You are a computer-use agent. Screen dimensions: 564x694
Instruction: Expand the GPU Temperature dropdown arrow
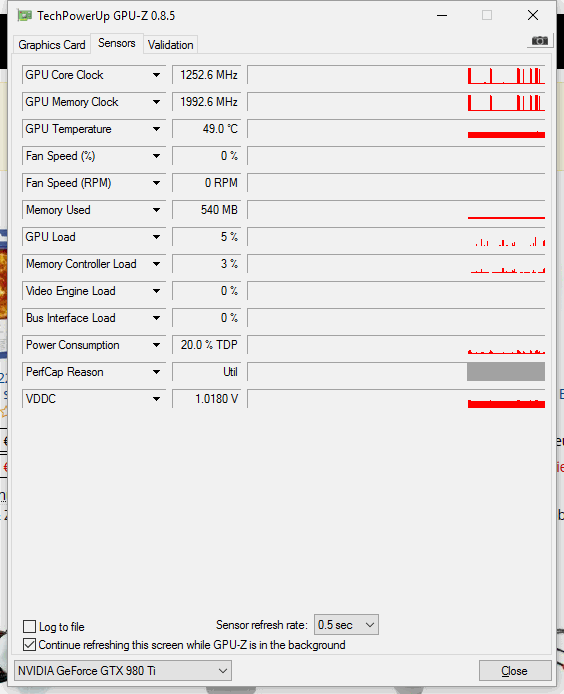click(x=156, y=129)
